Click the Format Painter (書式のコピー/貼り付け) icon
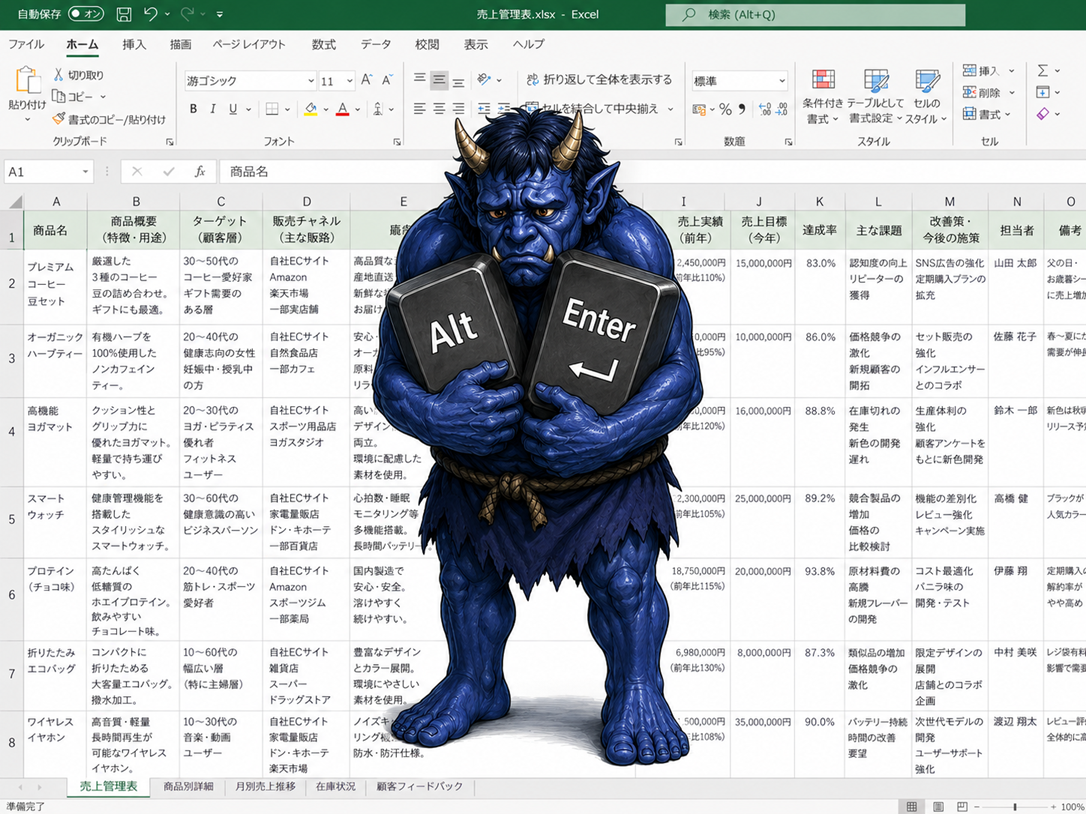The width and height of the screenshot is (1086, 814). pyautogui.click(x=58, y=119)
